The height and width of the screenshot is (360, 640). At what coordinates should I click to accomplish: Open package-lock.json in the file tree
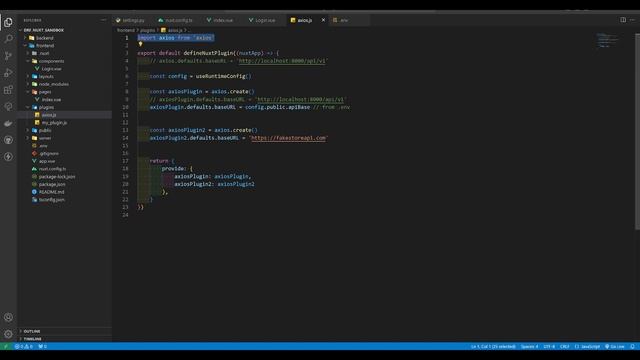pyautogui.click(x=57, y=177)
